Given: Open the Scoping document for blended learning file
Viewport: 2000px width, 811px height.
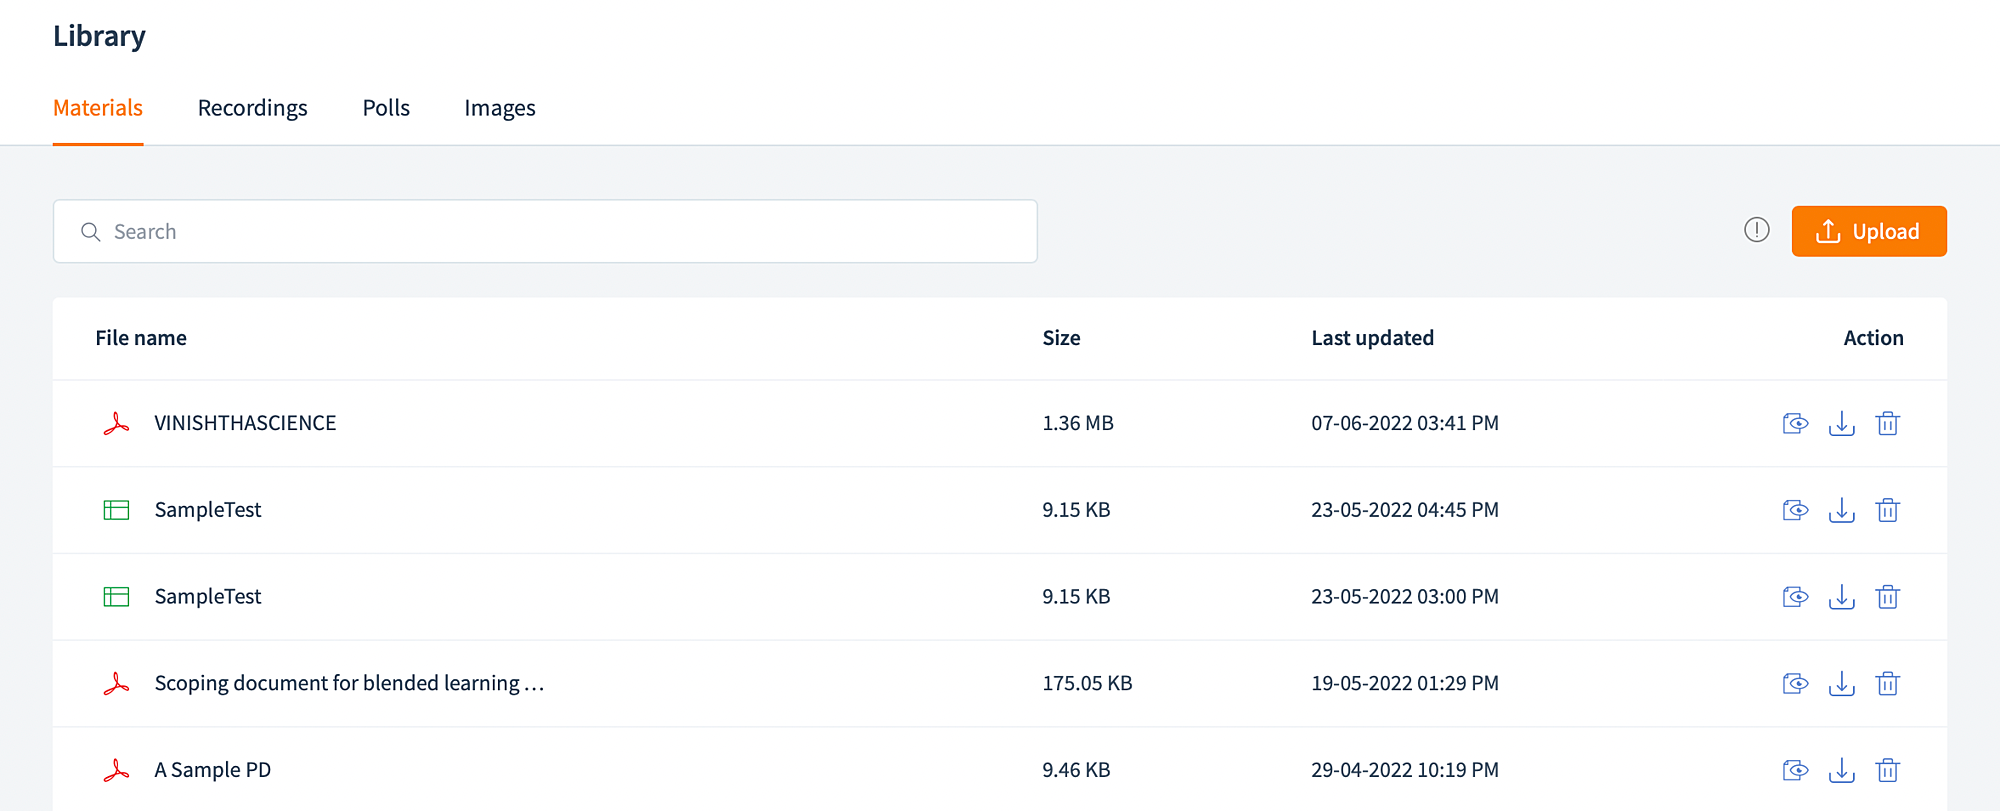Looking at the screenshot, I should [x=349, y=683].
